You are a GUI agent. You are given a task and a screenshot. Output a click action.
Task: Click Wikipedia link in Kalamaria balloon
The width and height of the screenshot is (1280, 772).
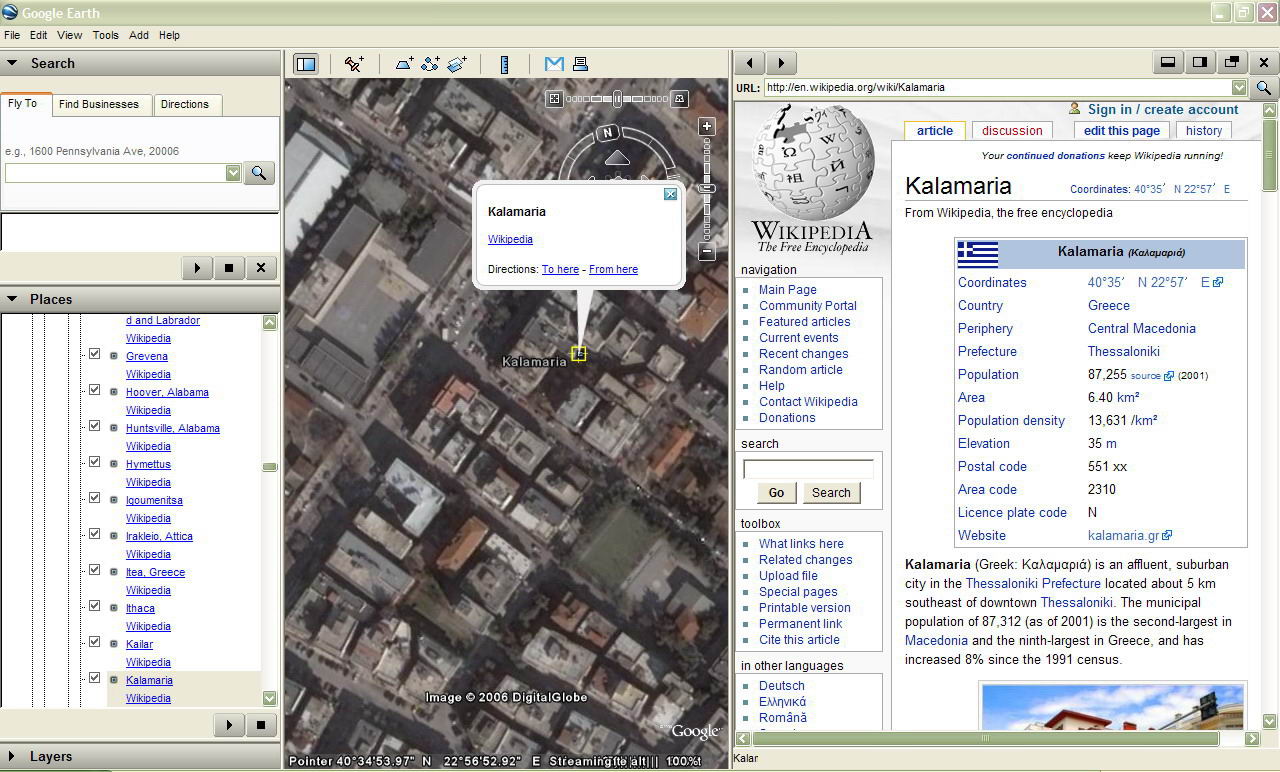(510, 239)
